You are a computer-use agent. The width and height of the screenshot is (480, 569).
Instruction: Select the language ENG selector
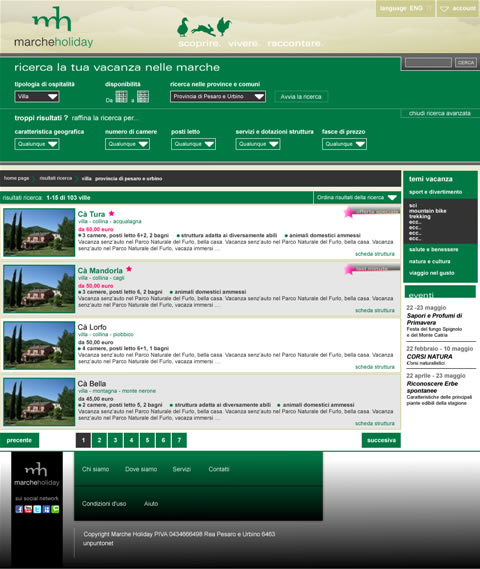tap(405, 8)
